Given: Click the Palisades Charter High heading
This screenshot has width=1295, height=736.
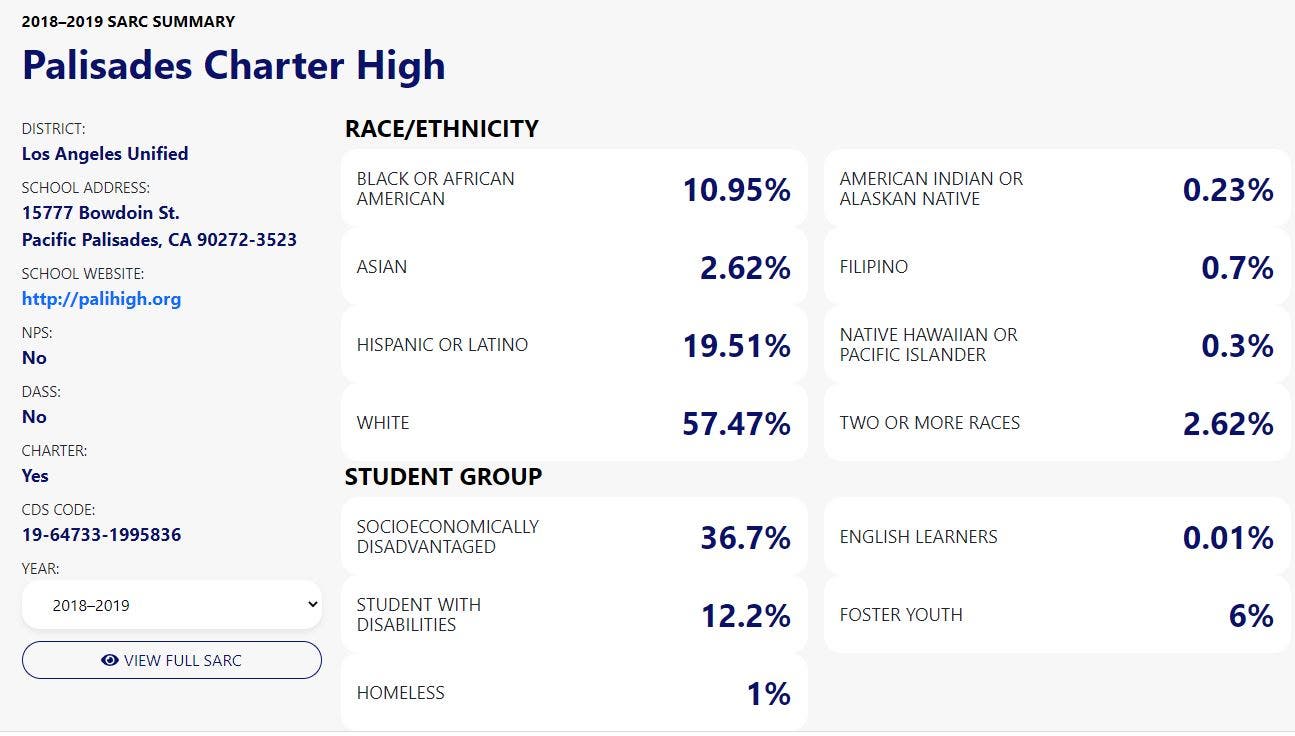Looking at the screenshot, I should click(x=234, y=66).
